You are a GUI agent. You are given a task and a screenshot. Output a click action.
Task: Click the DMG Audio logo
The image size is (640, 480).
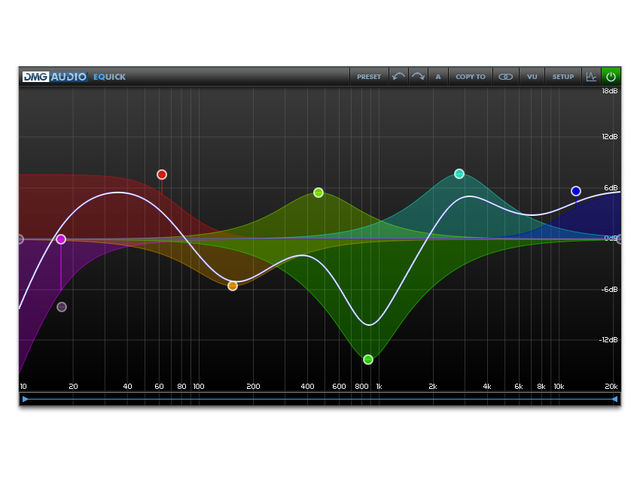coord(54,77)
